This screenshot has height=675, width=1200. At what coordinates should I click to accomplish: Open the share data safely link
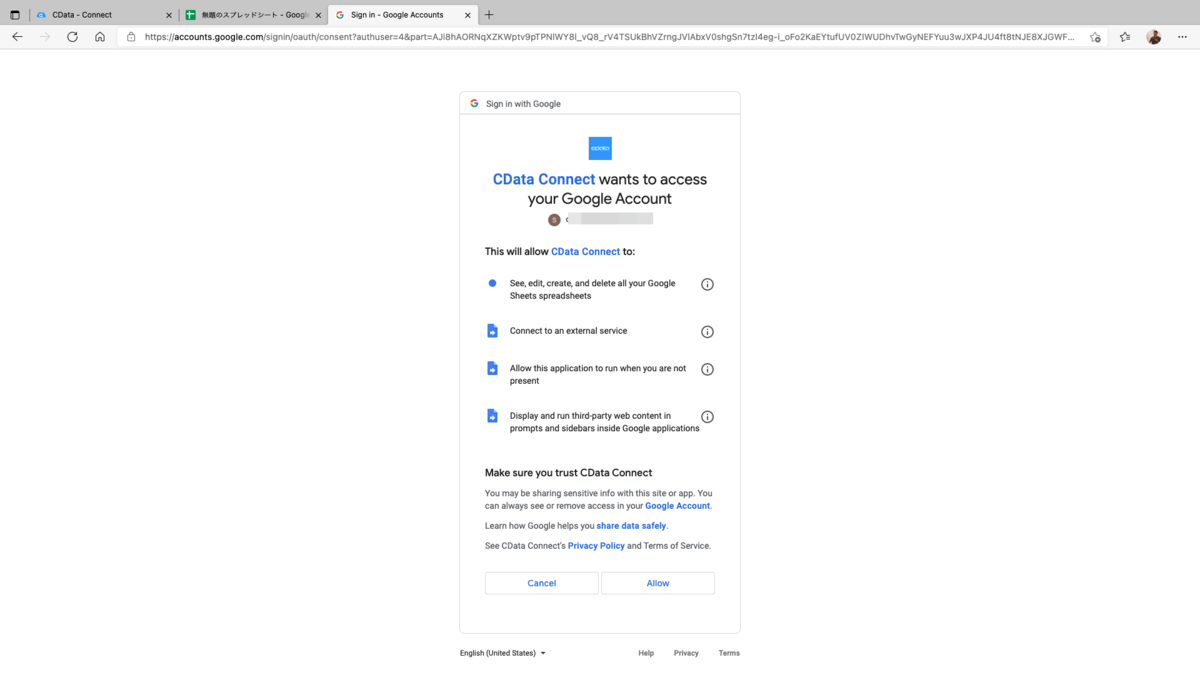(x=631, y=526)
